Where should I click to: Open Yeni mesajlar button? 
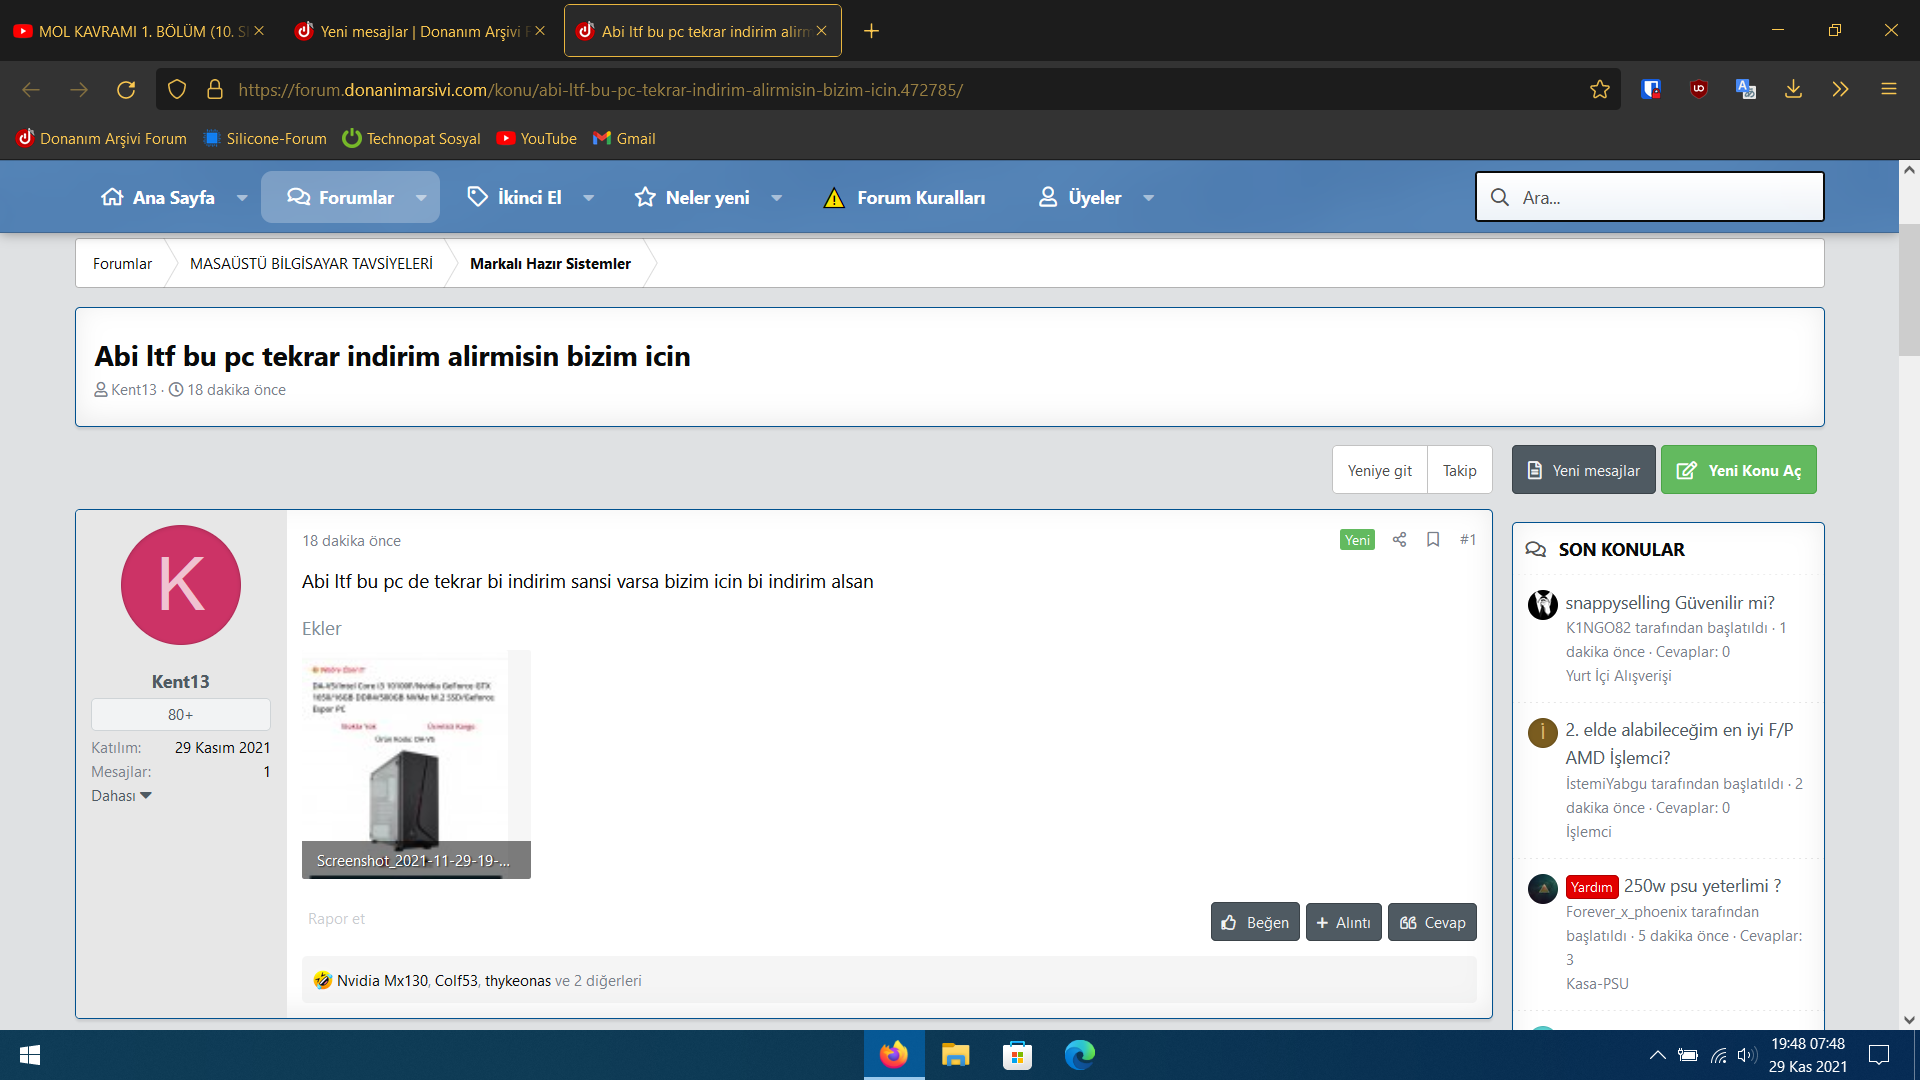(x=1584, y=470)
